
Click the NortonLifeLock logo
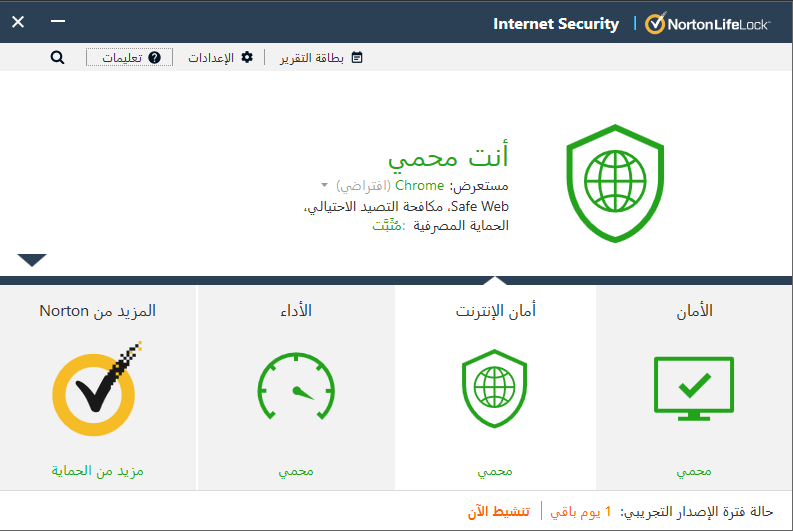708,23
